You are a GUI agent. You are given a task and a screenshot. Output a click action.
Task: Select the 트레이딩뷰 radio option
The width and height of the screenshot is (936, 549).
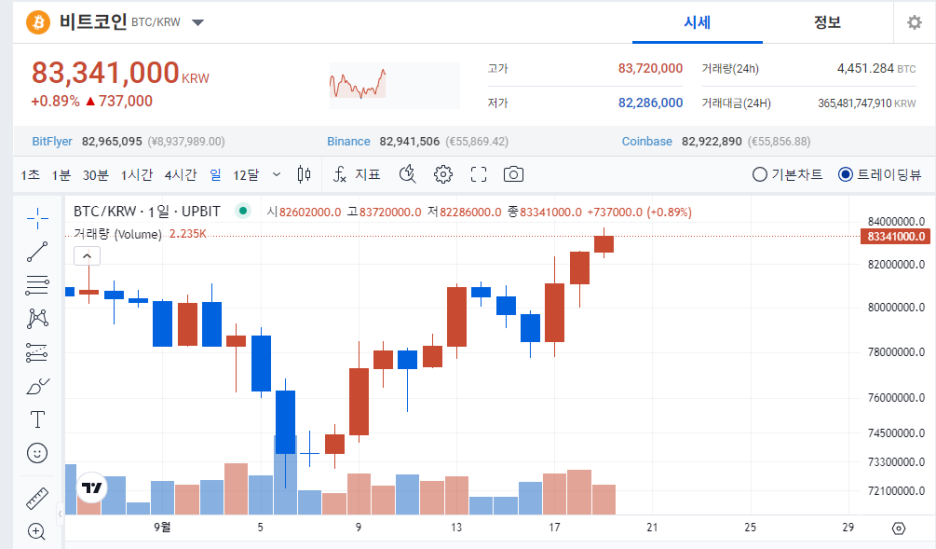879,174
